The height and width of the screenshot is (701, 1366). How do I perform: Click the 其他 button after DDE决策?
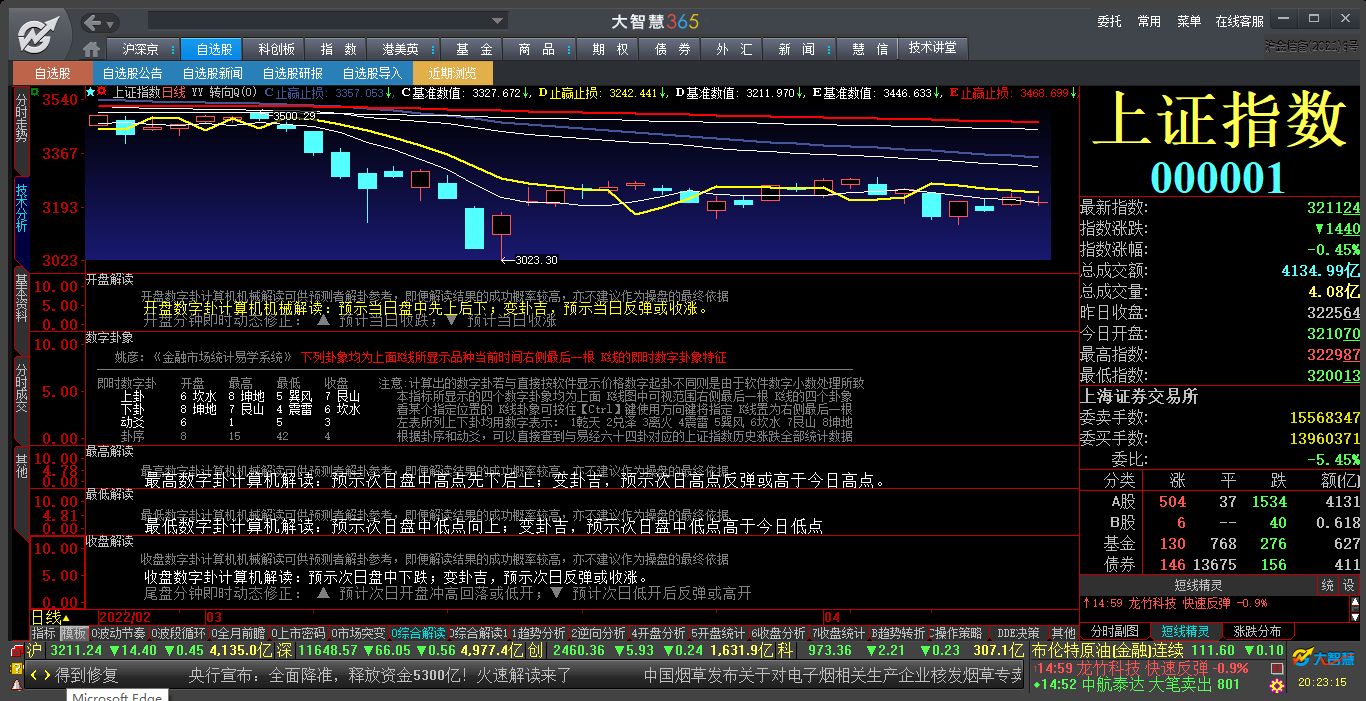tap(1063, 633)
